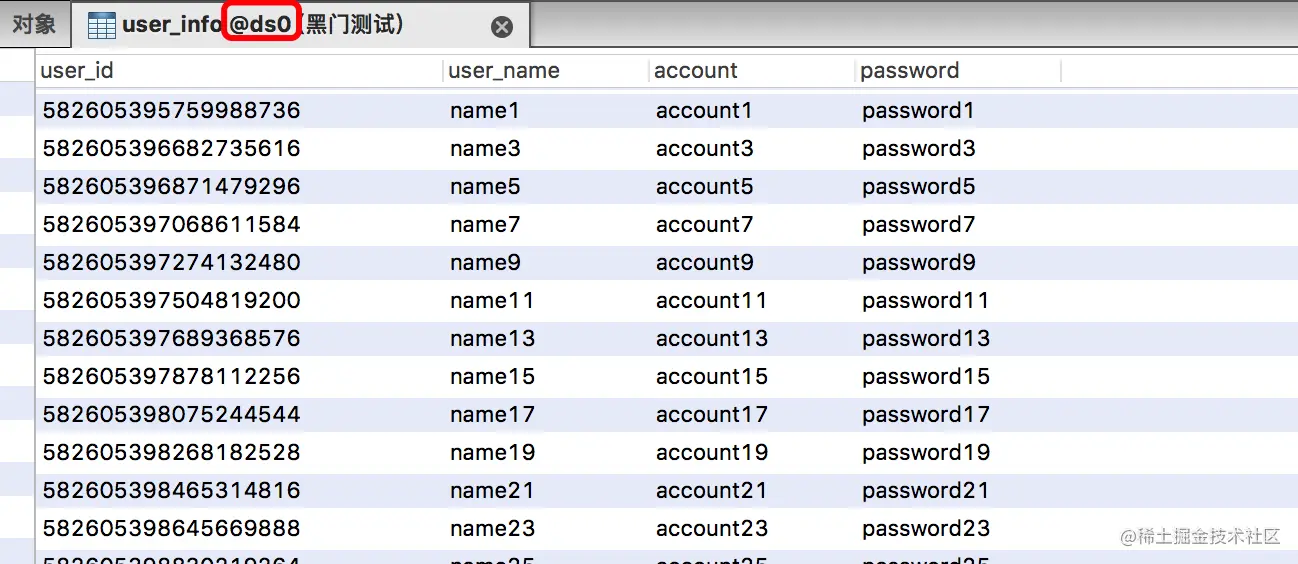Screen dimensions: 1298x564
Task: Click the table icon on user_info tab
Action: tap(101, 26)
